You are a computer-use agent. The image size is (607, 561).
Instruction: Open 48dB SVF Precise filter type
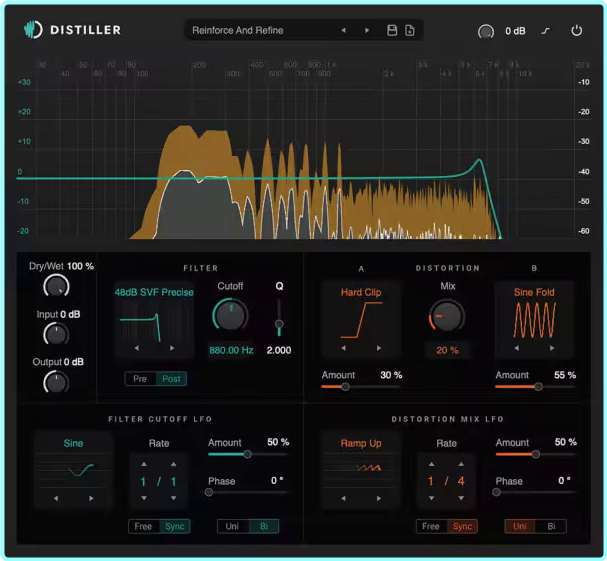(x=154, y=292)
